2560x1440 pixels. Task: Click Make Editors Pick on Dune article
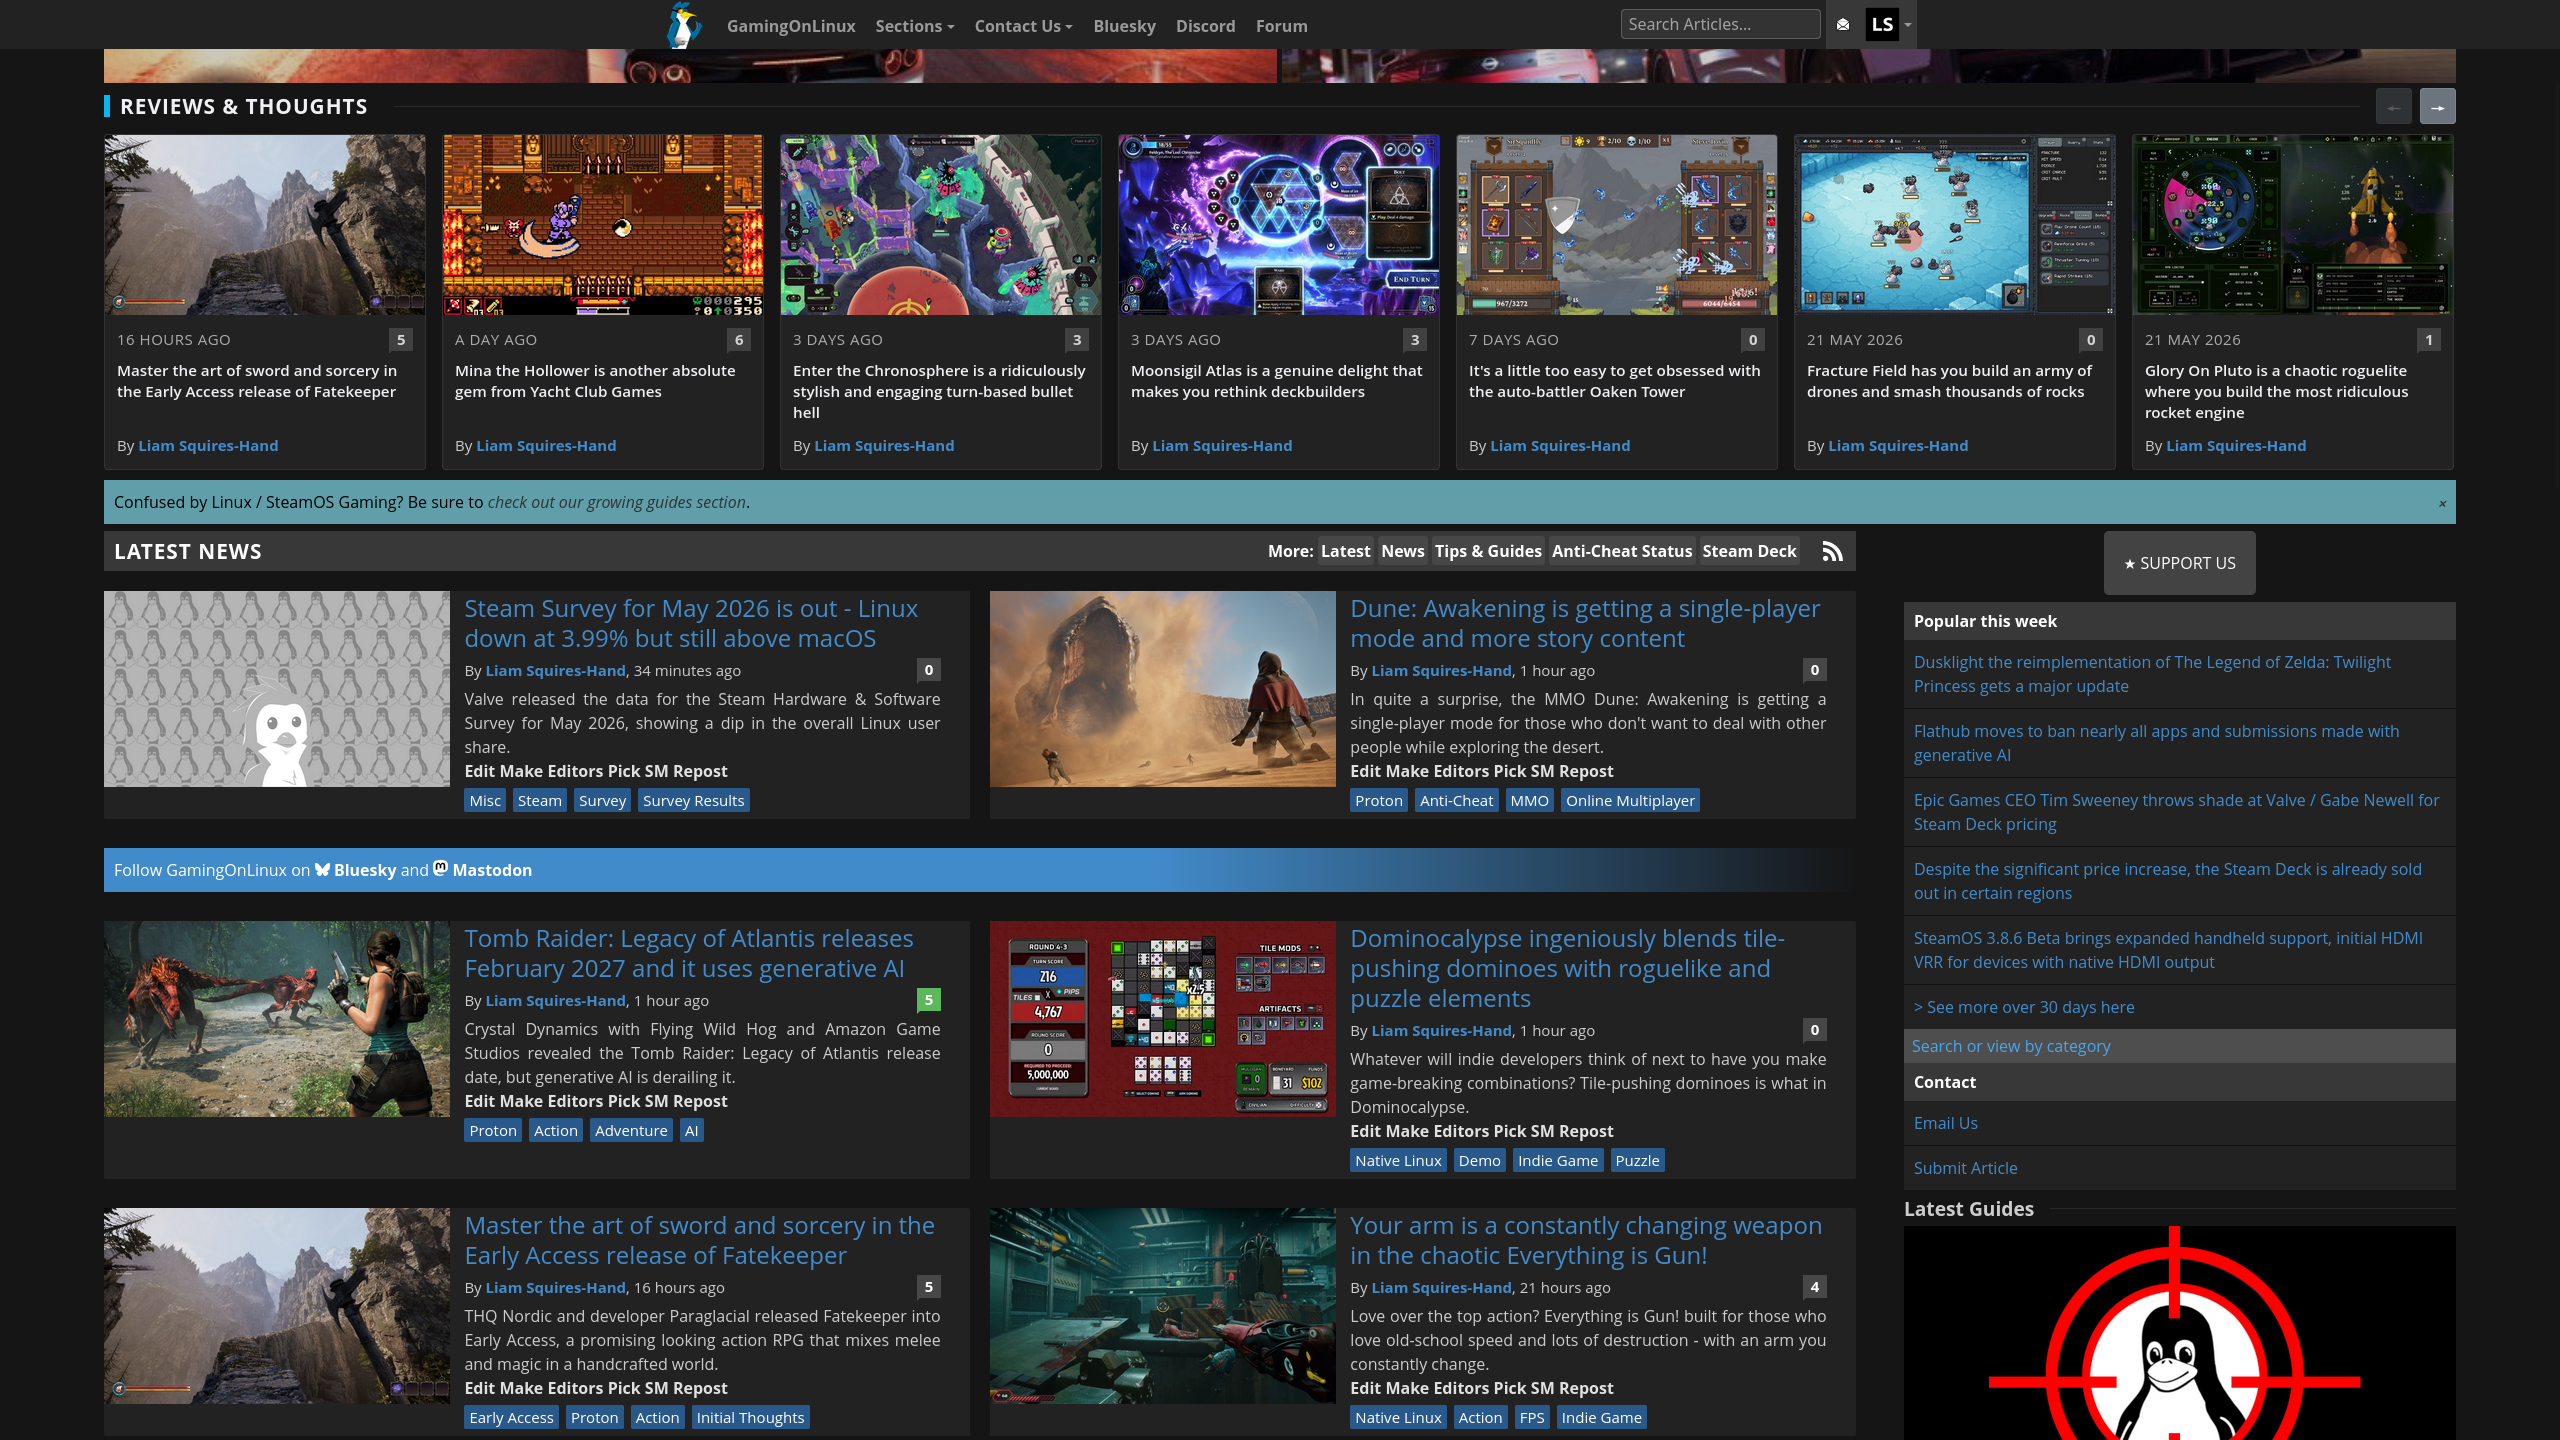coord(1455,771)
